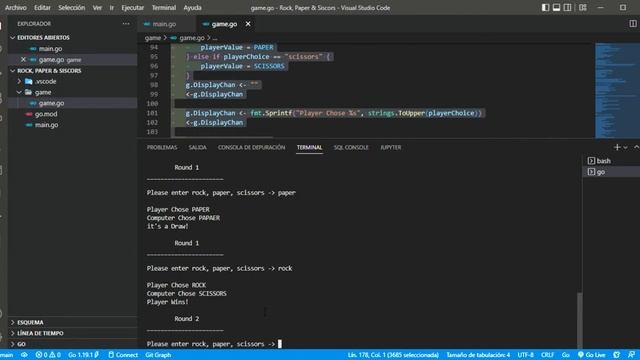Toggle the bottom panel layout icon
This screenshot has width=640, height=360.
(x=556, y=8)
